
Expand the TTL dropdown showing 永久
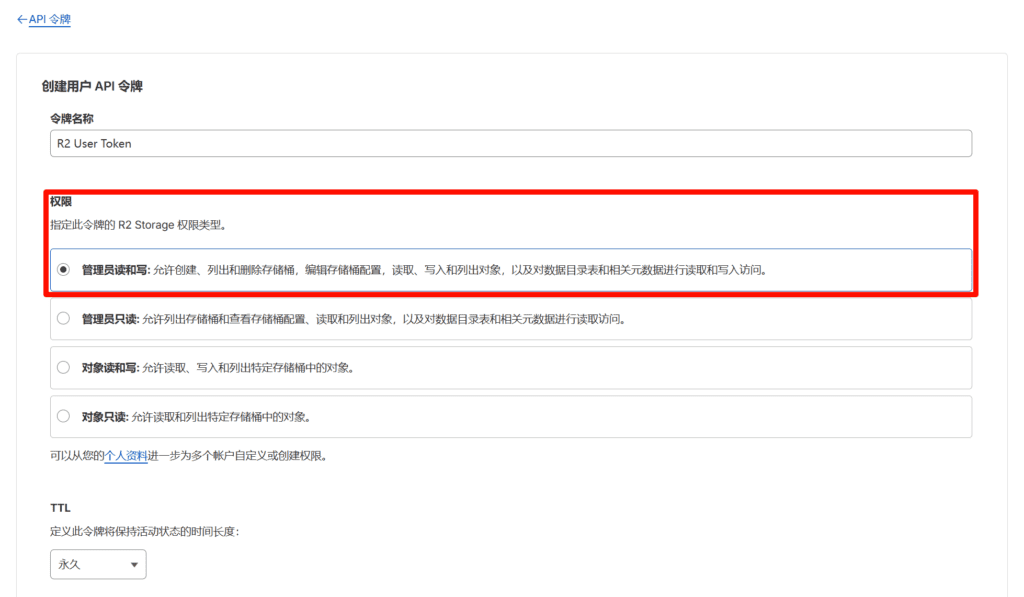point(97,564)
